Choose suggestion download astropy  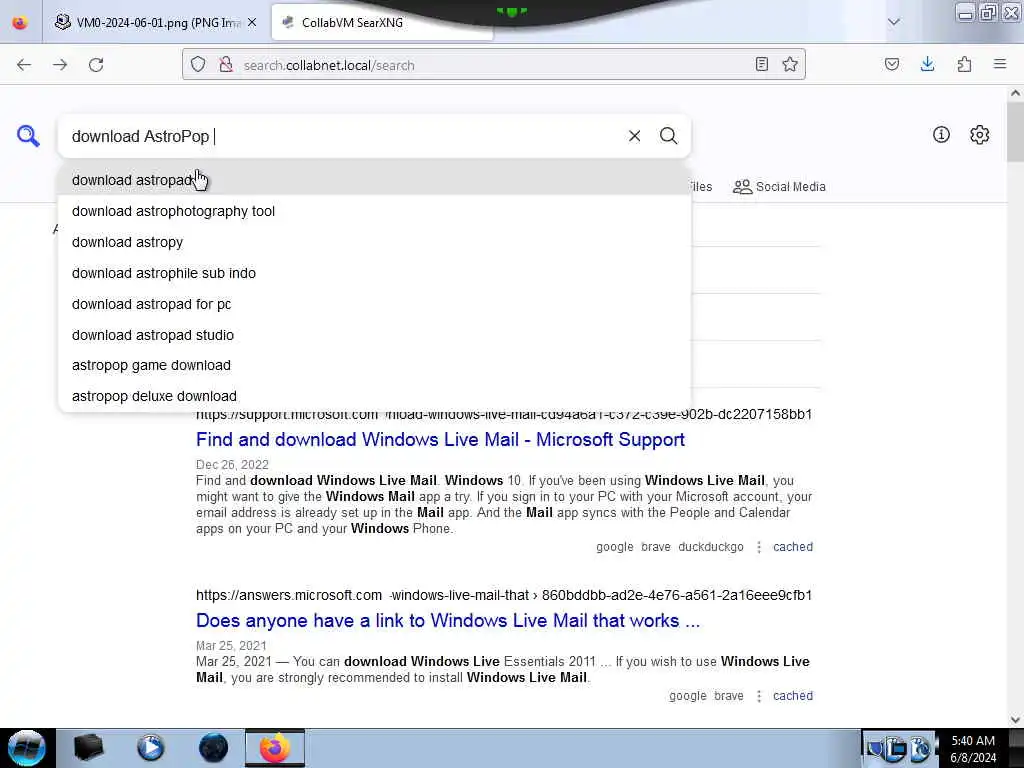(x=374, y=242)
